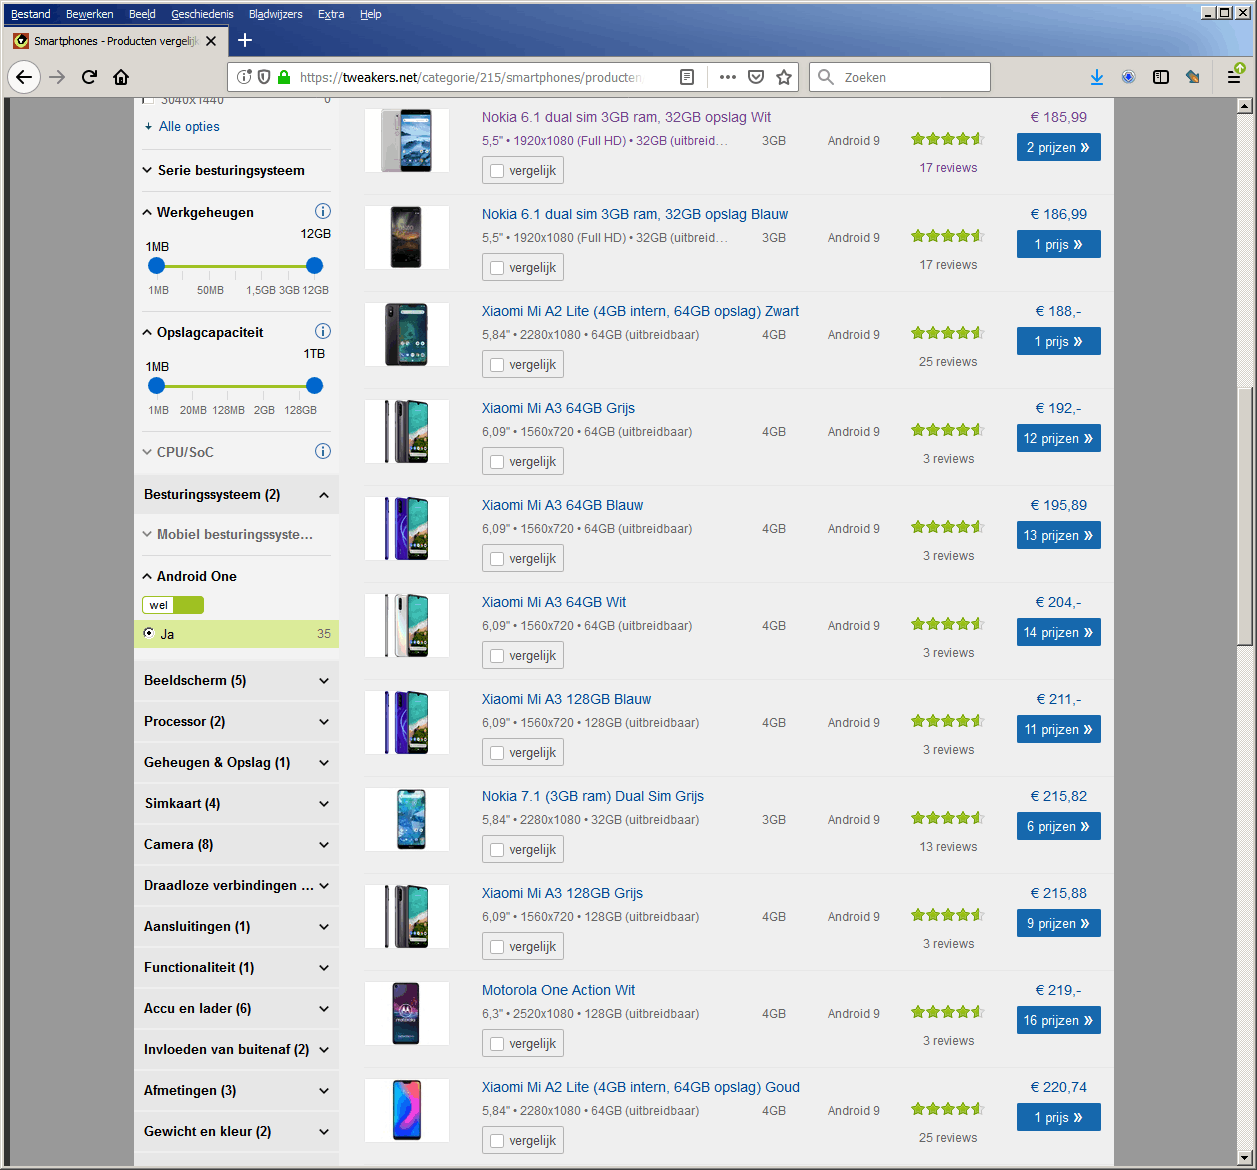1257x1170 pixels.
Task: Check vergelijk for Xiaomi Mi A2 Lite Zwart
Action: [497, 365]
